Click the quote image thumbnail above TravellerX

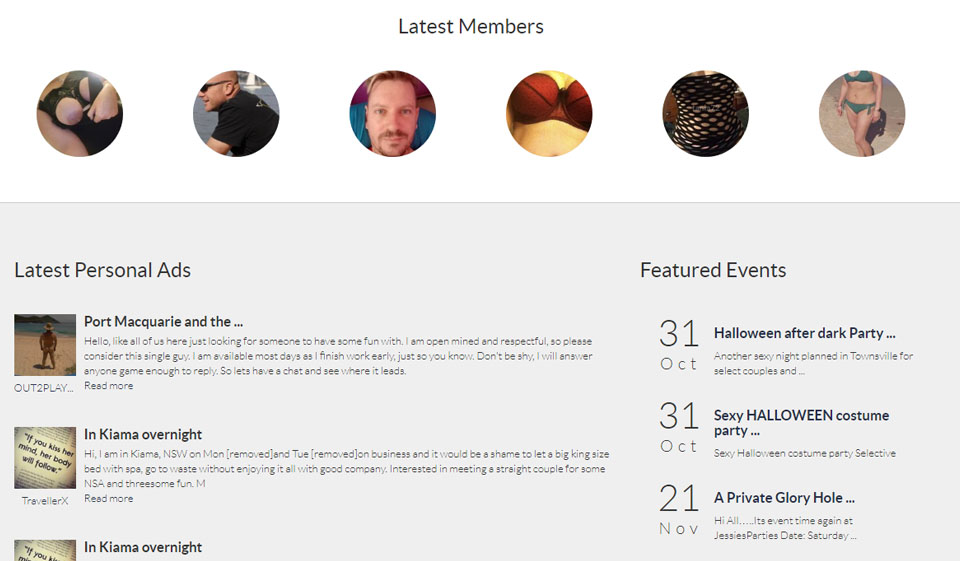[x=45, y=458]
